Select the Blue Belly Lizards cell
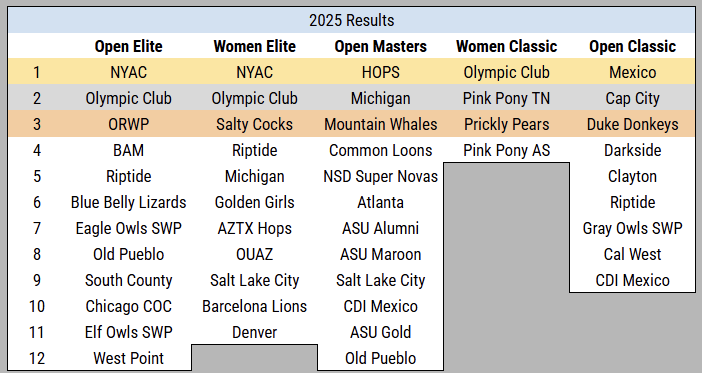702x373 pixels. tap(128, 202)
